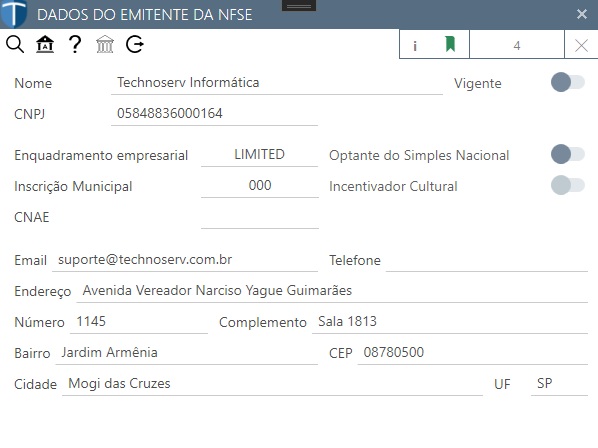Toggle Optante do Simples Nacional switch

coord(567,154)
